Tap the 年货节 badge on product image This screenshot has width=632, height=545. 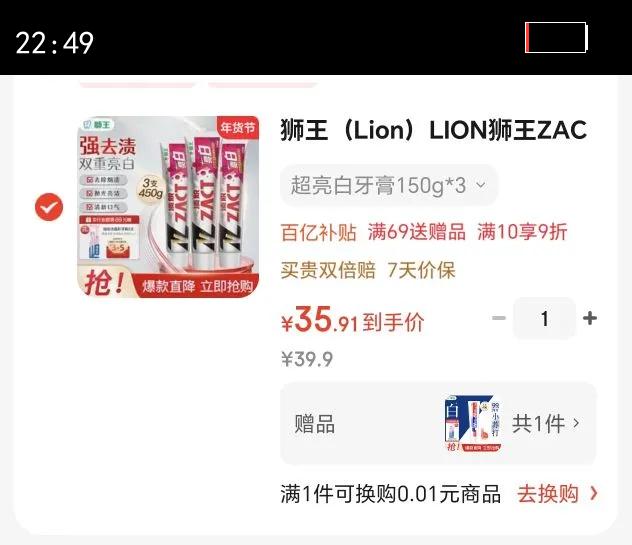[238, 127]
